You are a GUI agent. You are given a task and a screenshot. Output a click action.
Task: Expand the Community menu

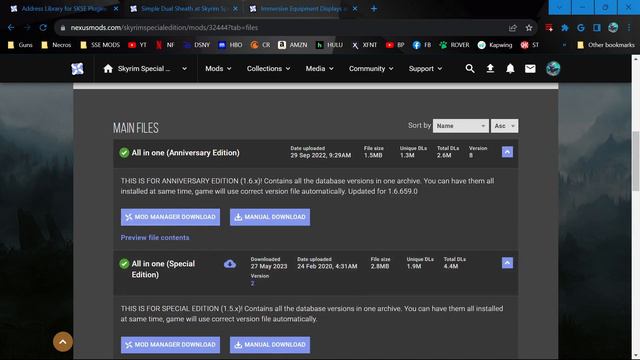coord(371,69)
